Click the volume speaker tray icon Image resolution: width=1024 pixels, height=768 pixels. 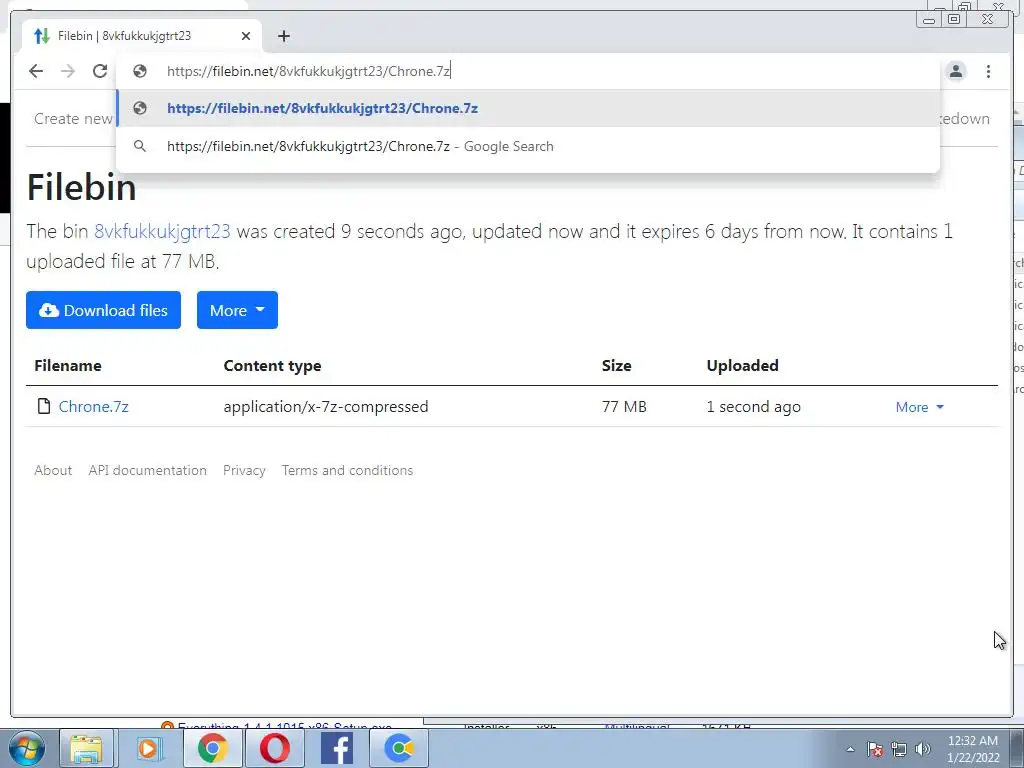pos(923,749)
